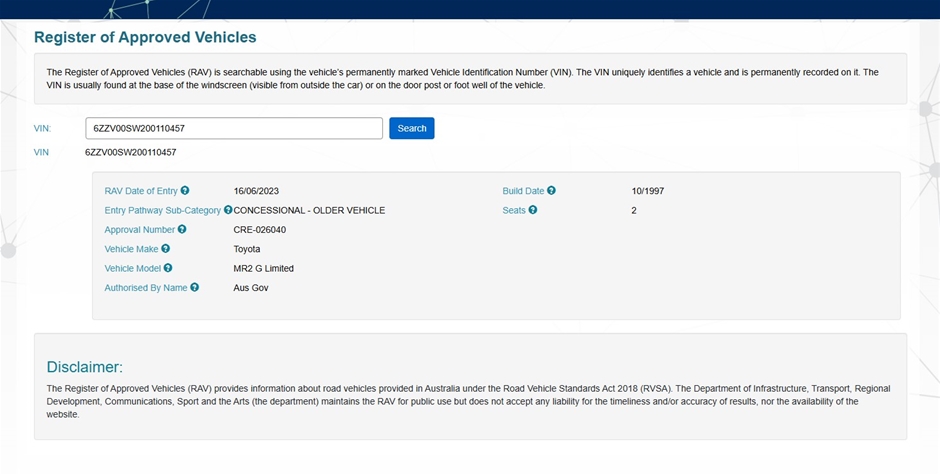Click the VIN label beside the search box
This screenshot has height=476, width=940.
(42, 129)
